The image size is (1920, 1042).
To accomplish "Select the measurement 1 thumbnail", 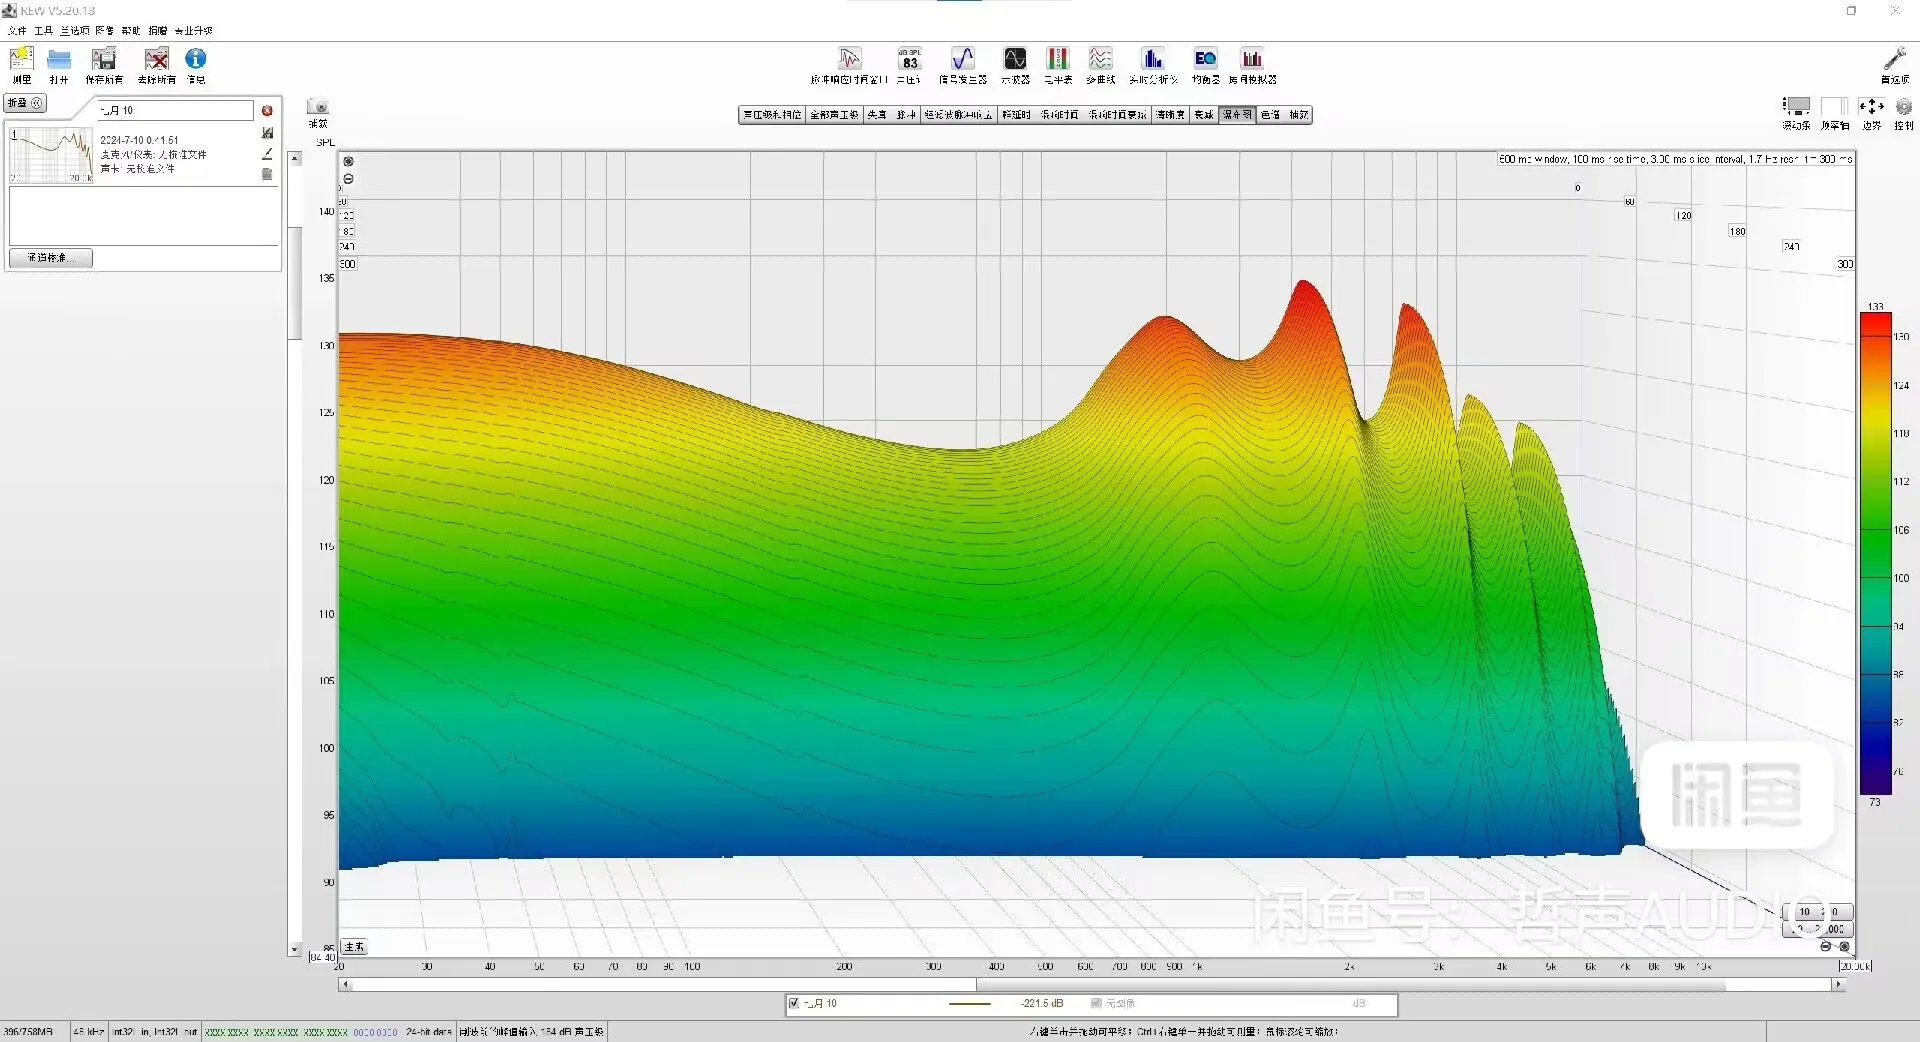I will (x=51, y=155).
